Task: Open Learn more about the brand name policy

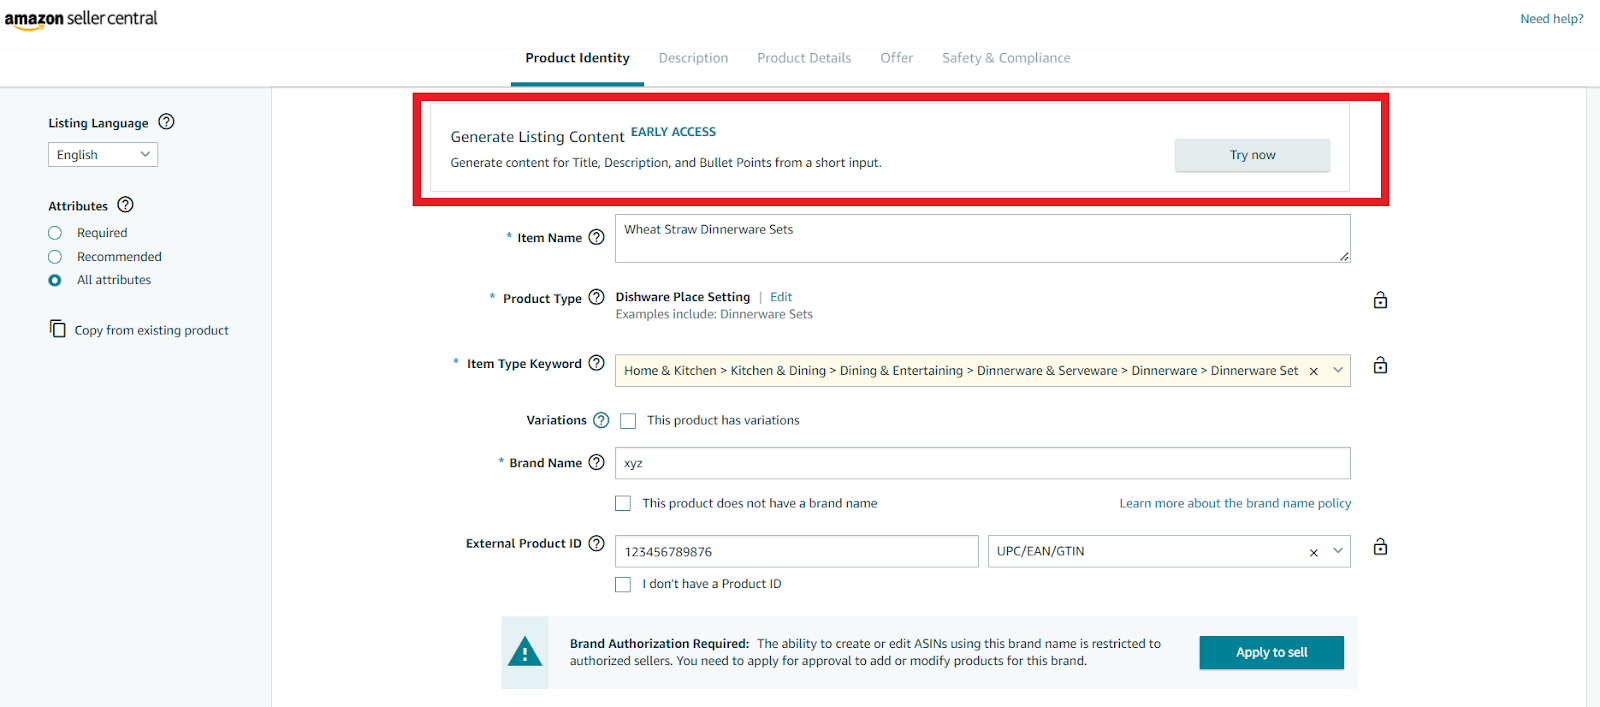Action: tap(1235, 503)
